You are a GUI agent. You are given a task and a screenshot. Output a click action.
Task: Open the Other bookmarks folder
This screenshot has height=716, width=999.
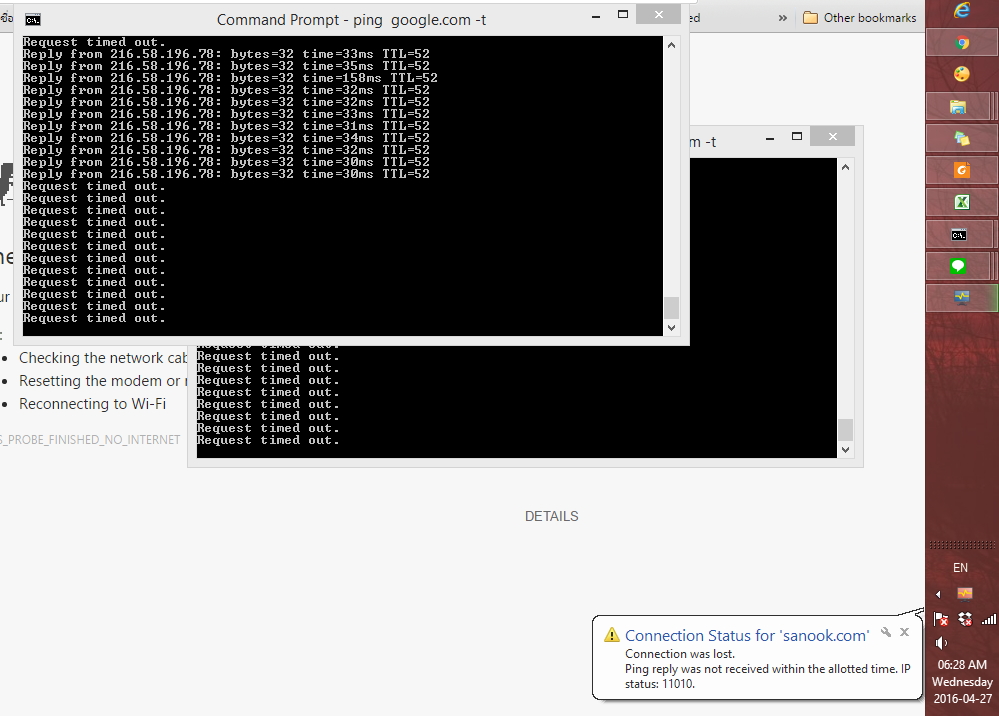coord(859,18)
